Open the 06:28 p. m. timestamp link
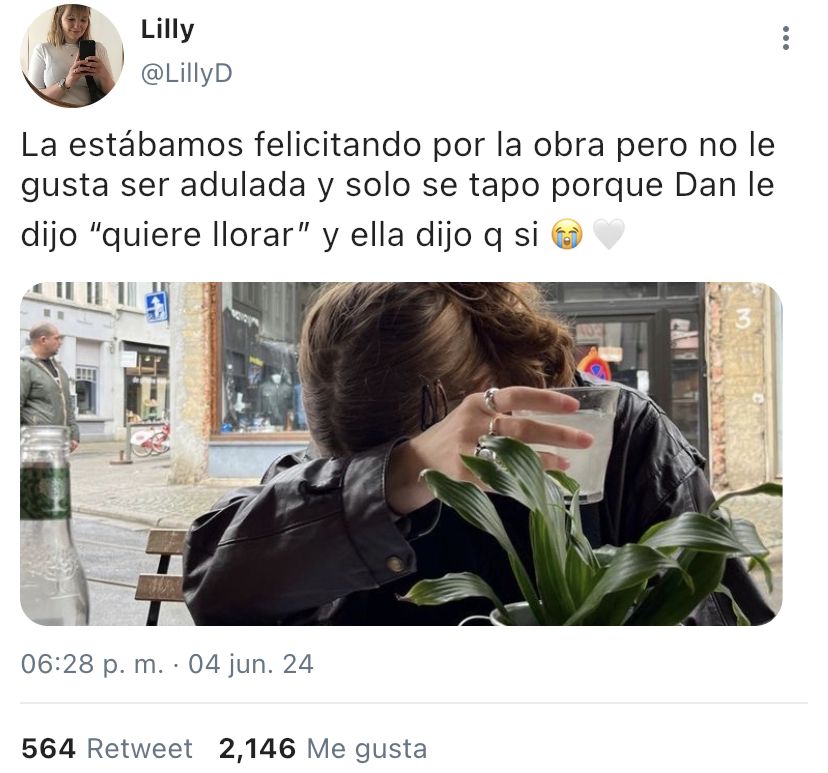Screen dimensions: 828x773 click(92, 664)
